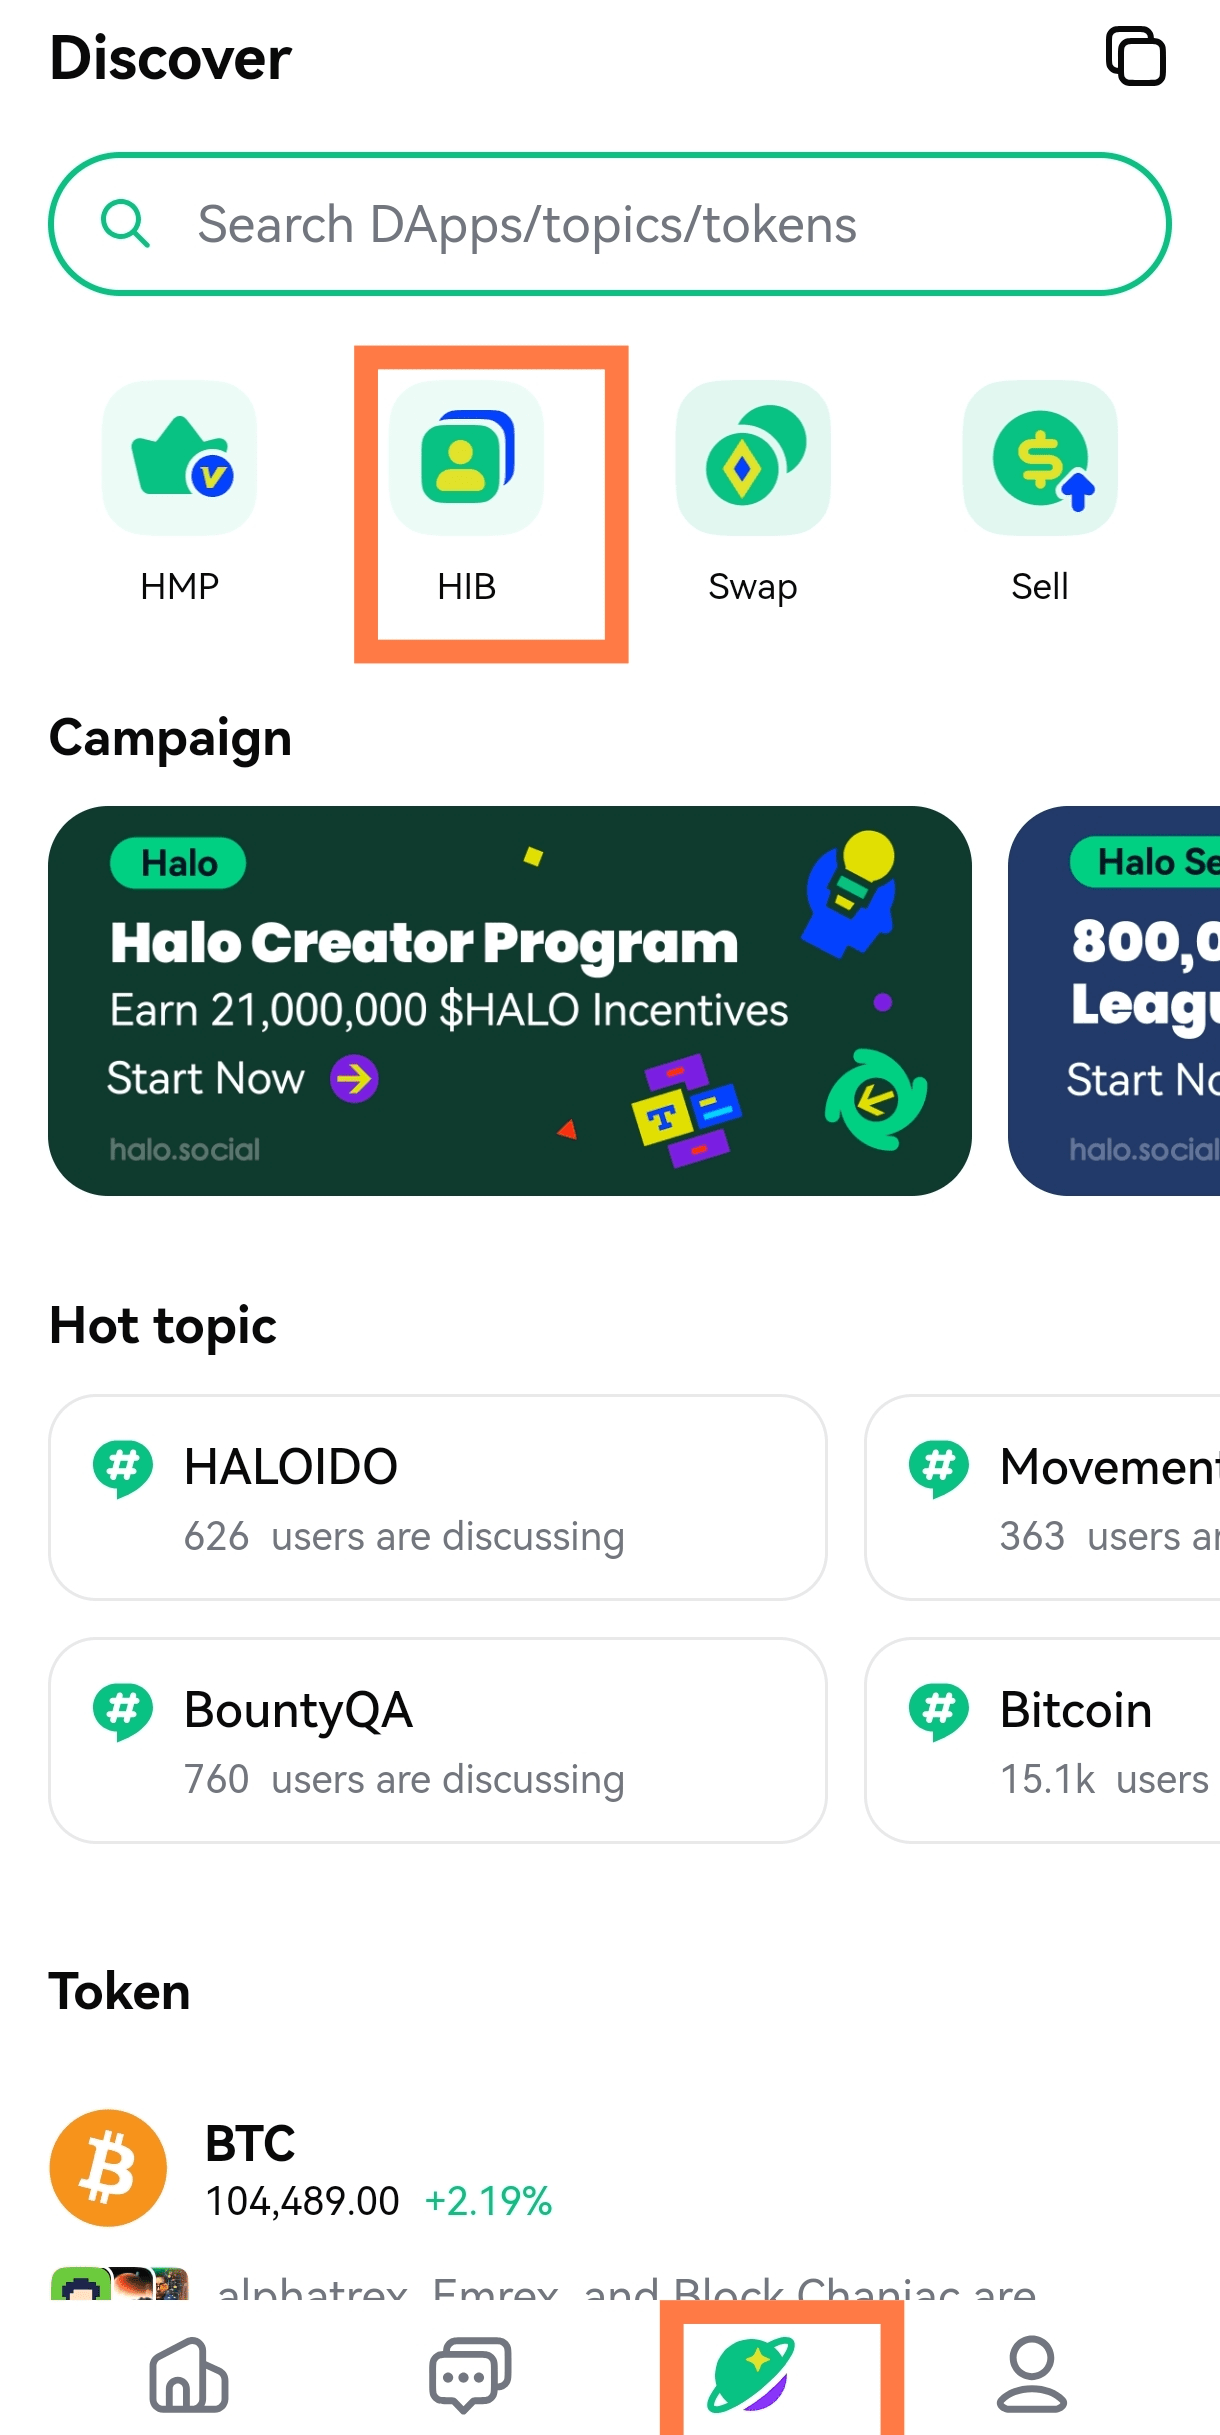Open the HALOIDO hot topic
Screen dimensions: 1220x2435
pyautogui.click(x=438, y=1497)
